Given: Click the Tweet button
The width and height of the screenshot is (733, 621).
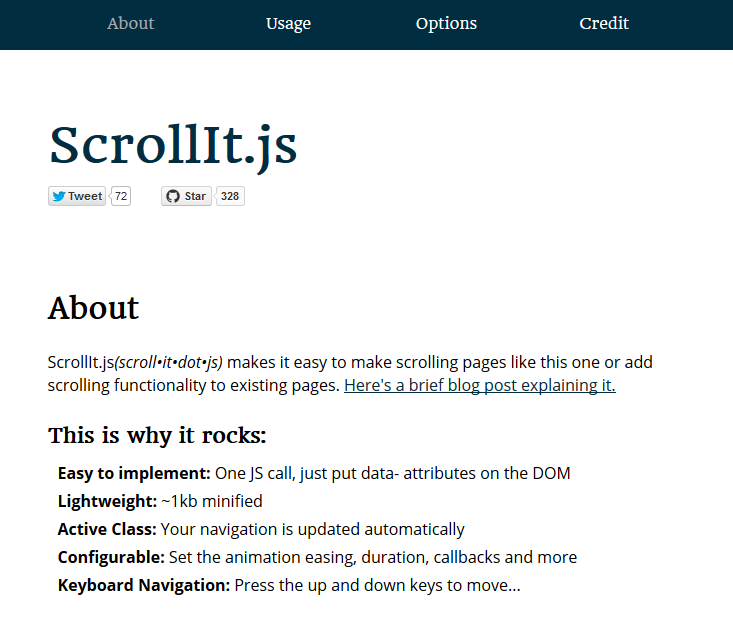Looking at the screenshot, I should [77, 196].
